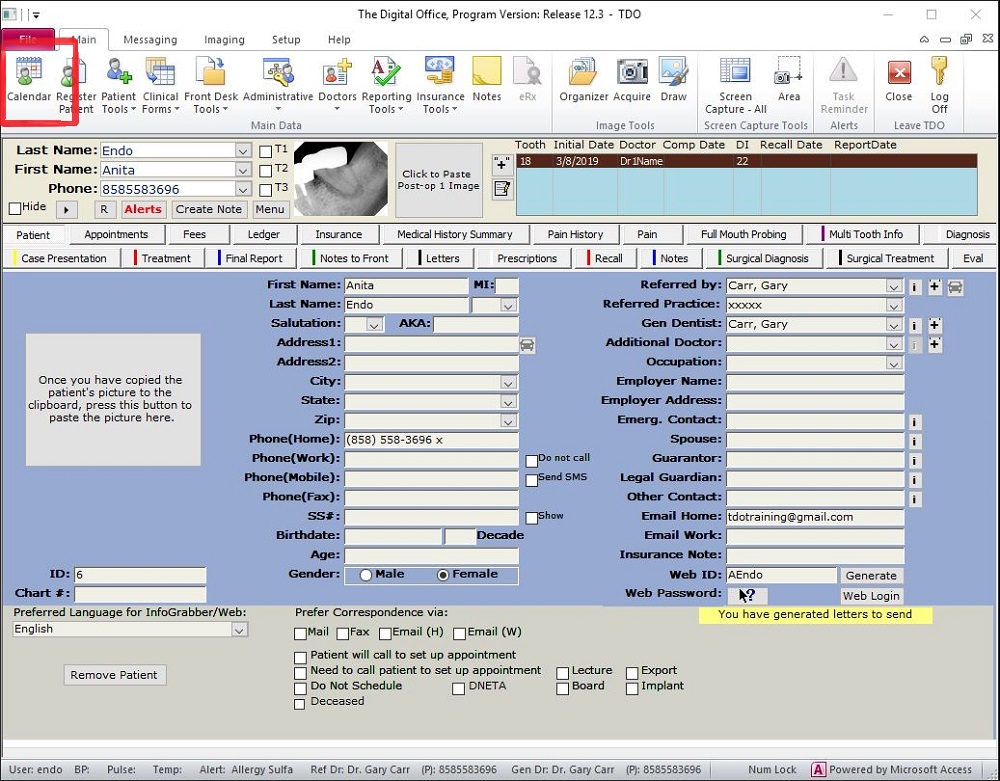This screenshot has height=781, width=1000.
Task: Select the Male gender radio button
Action: pos(366,575)
